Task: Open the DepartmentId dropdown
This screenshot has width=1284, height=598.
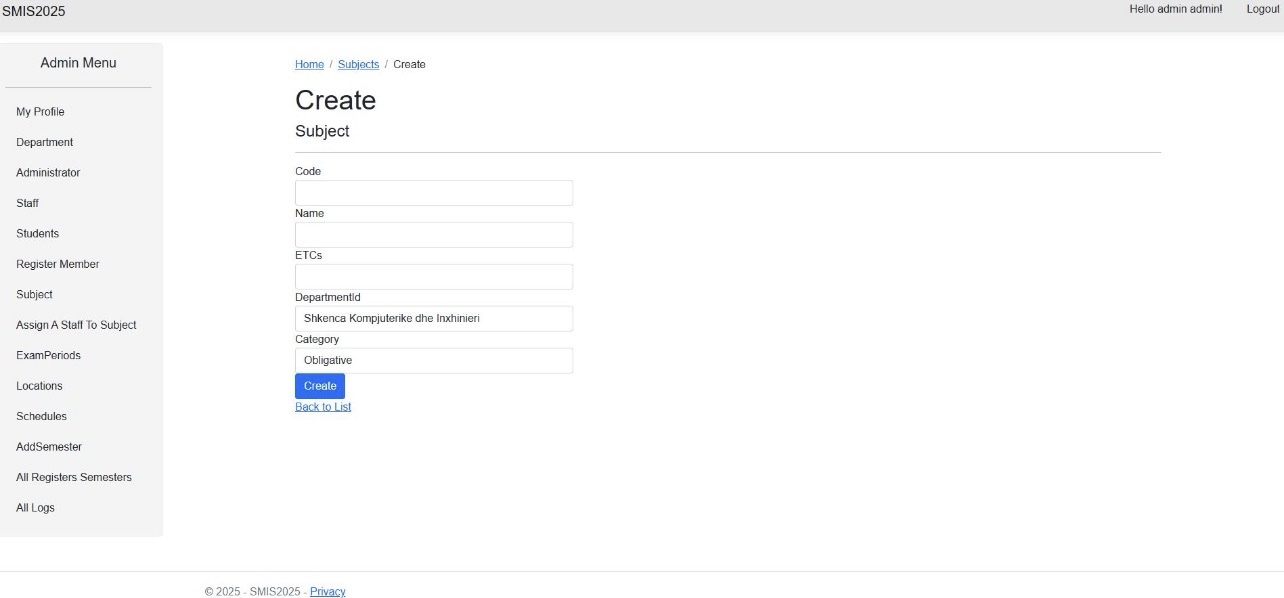Action: coord(433,318)
